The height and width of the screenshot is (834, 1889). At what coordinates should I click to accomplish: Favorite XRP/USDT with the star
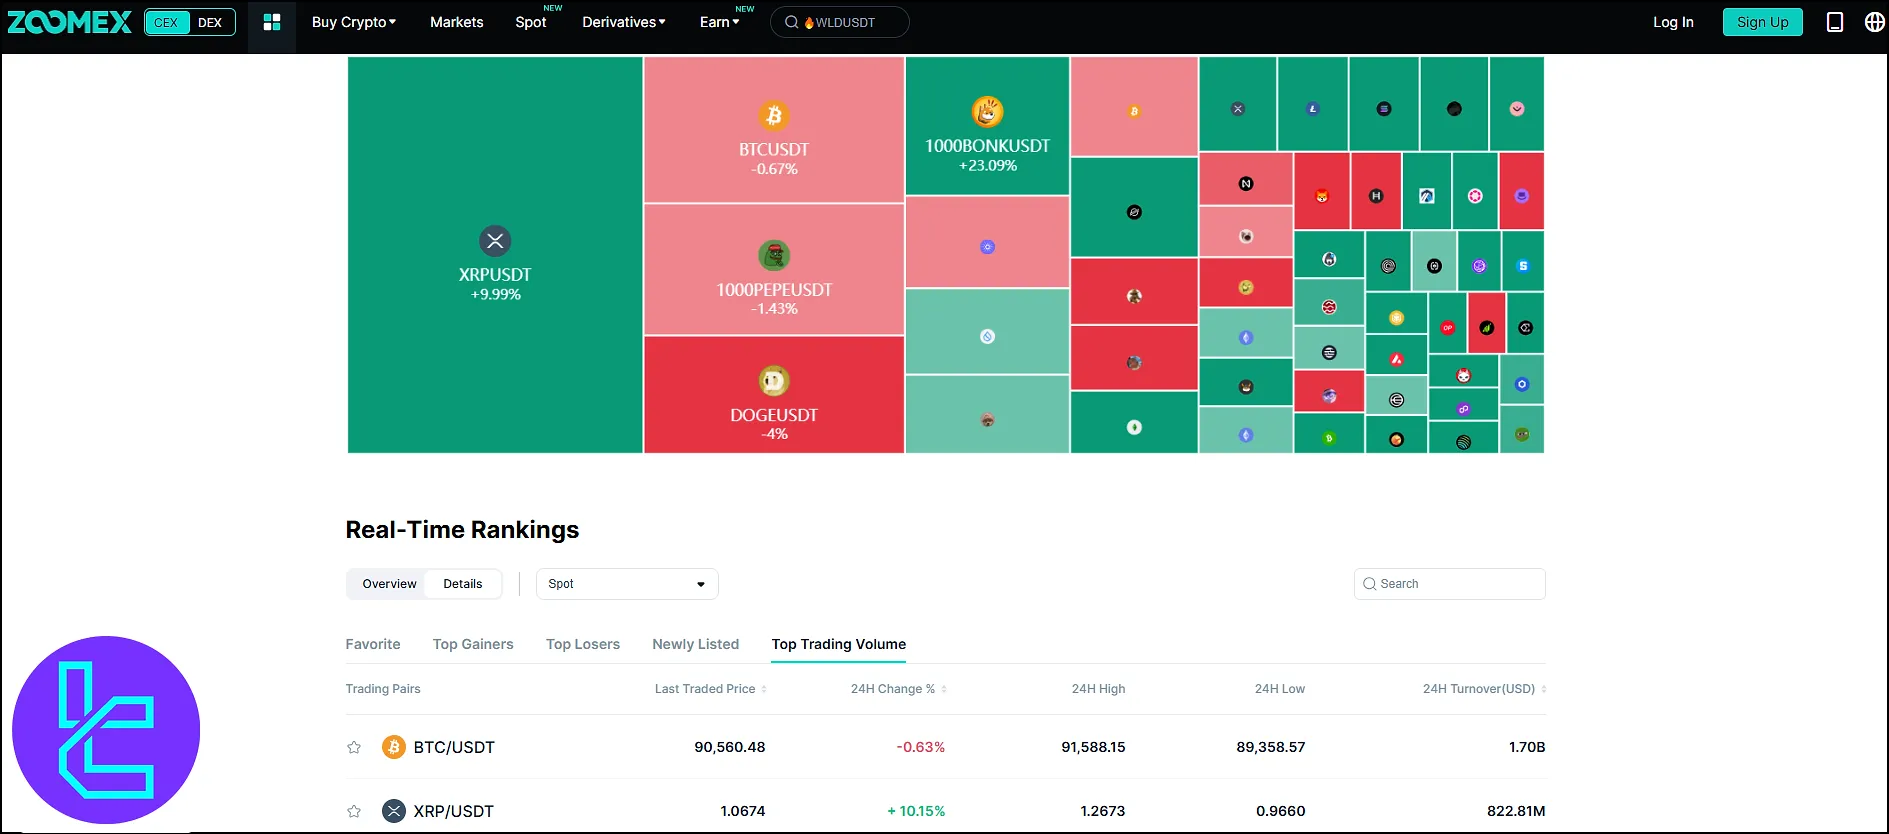[x=354, y=811]
